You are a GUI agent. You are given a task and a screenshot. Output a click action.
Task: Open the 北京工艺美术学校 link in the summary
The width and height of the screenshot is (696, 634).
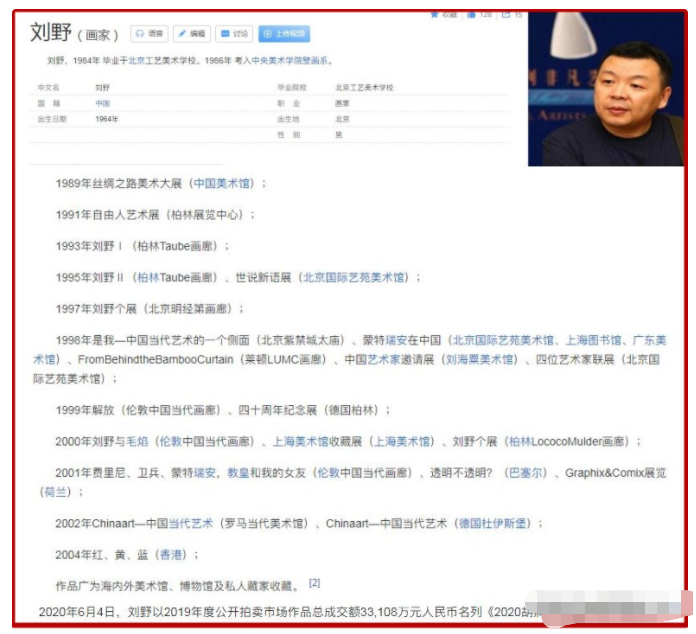[x=162, y=61]
